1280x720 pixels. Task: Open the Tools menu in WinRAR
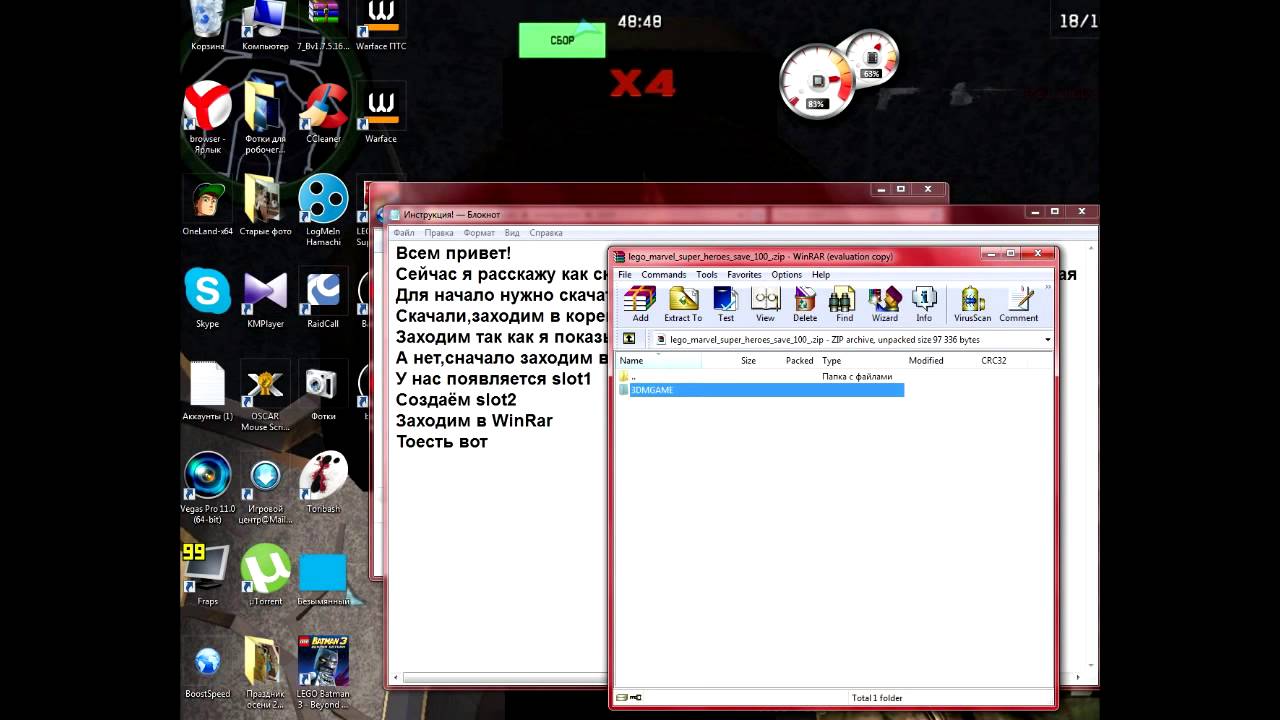click(x=706, y=275)
